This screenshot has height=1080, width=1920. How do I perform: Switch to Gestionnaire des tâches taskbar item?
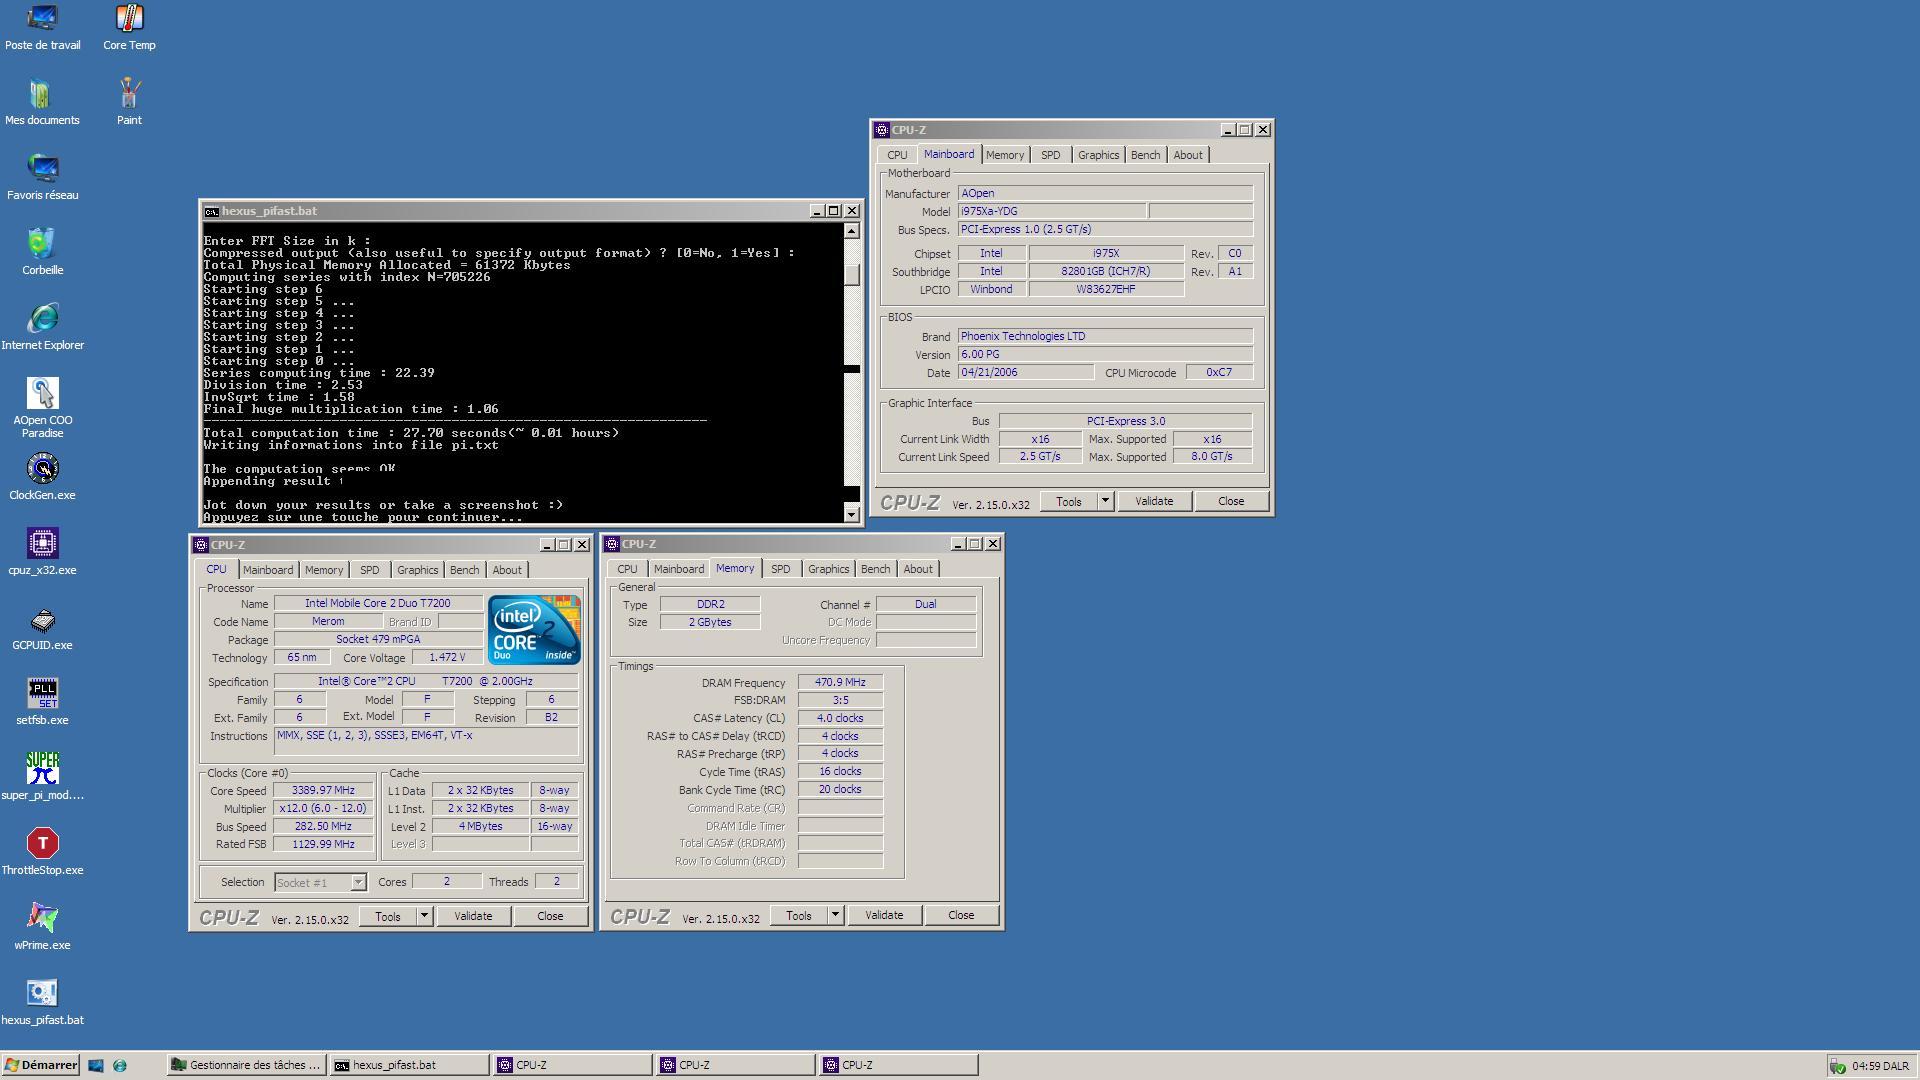[x=245, y=1065]
